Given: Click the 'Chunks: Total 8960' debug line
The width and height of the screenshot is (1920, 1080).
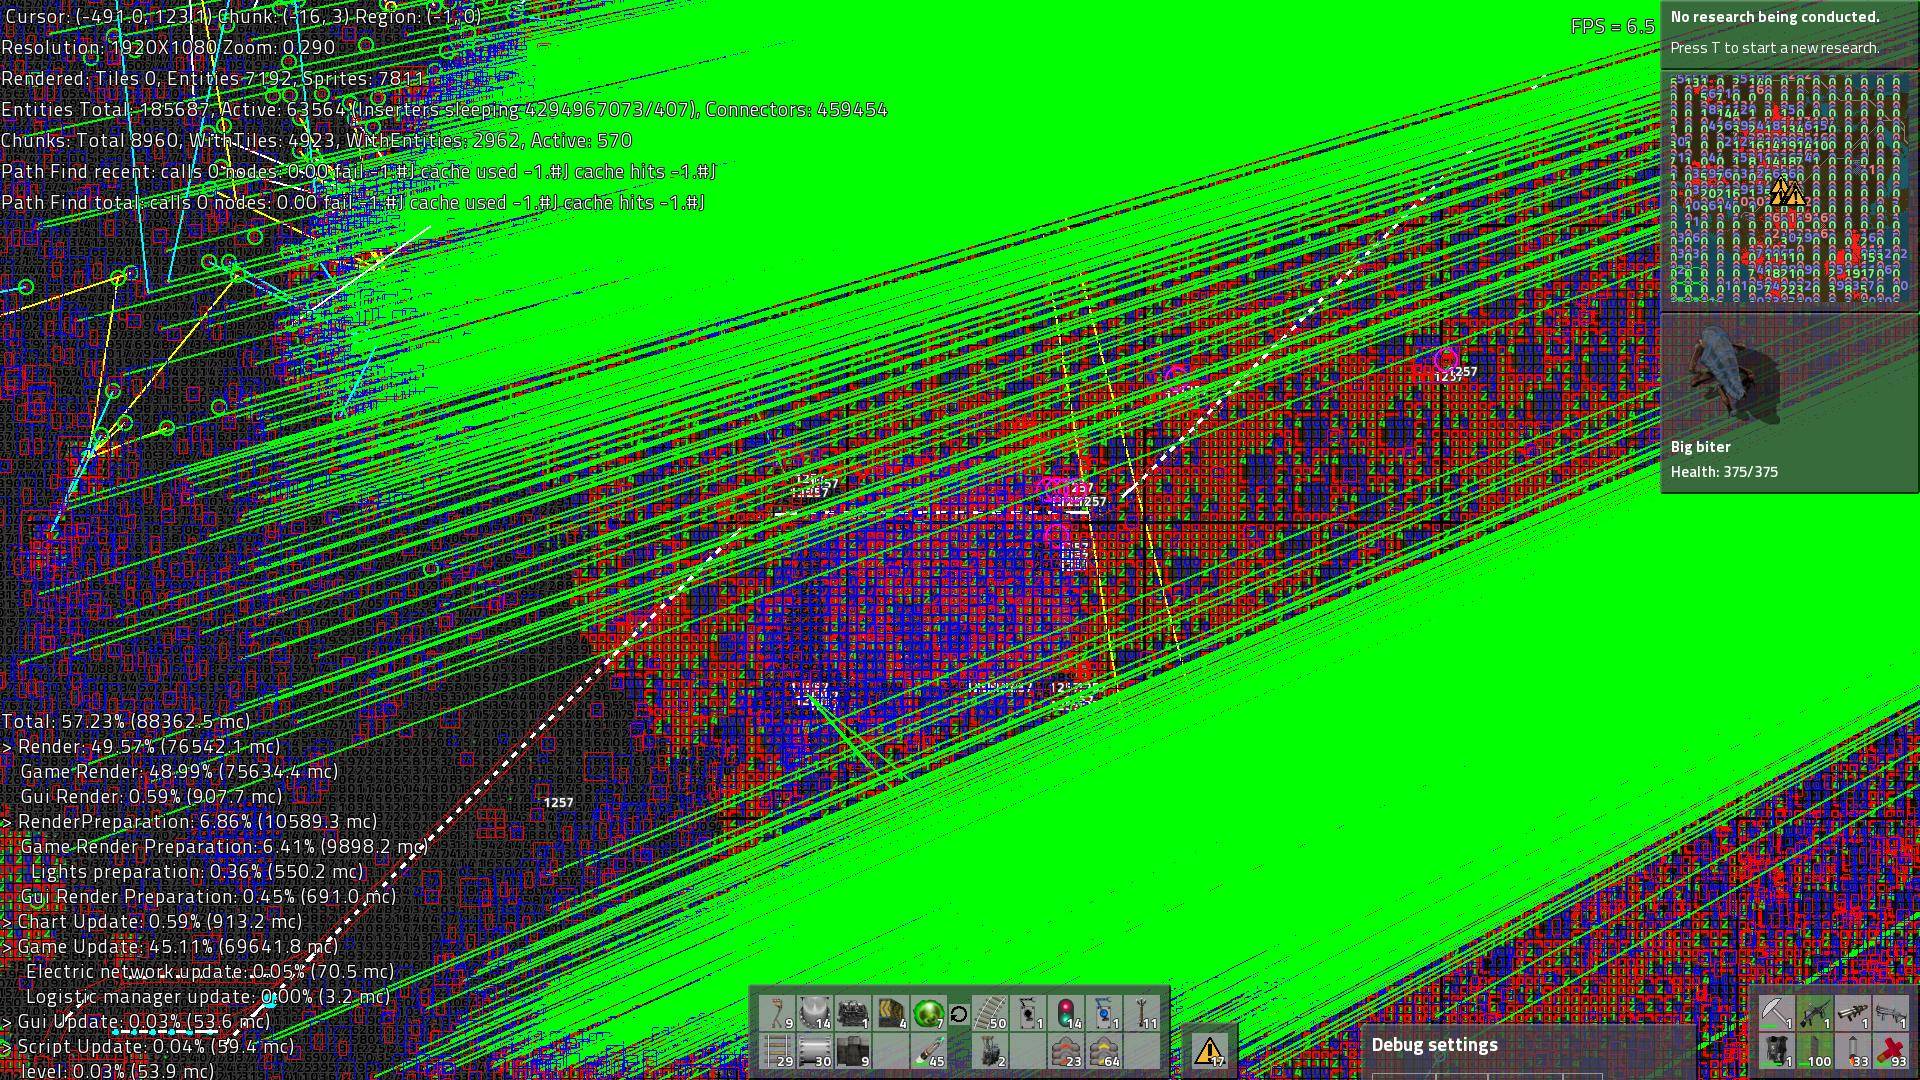Looking at the screenshot, I should click(x=316, y=141).
